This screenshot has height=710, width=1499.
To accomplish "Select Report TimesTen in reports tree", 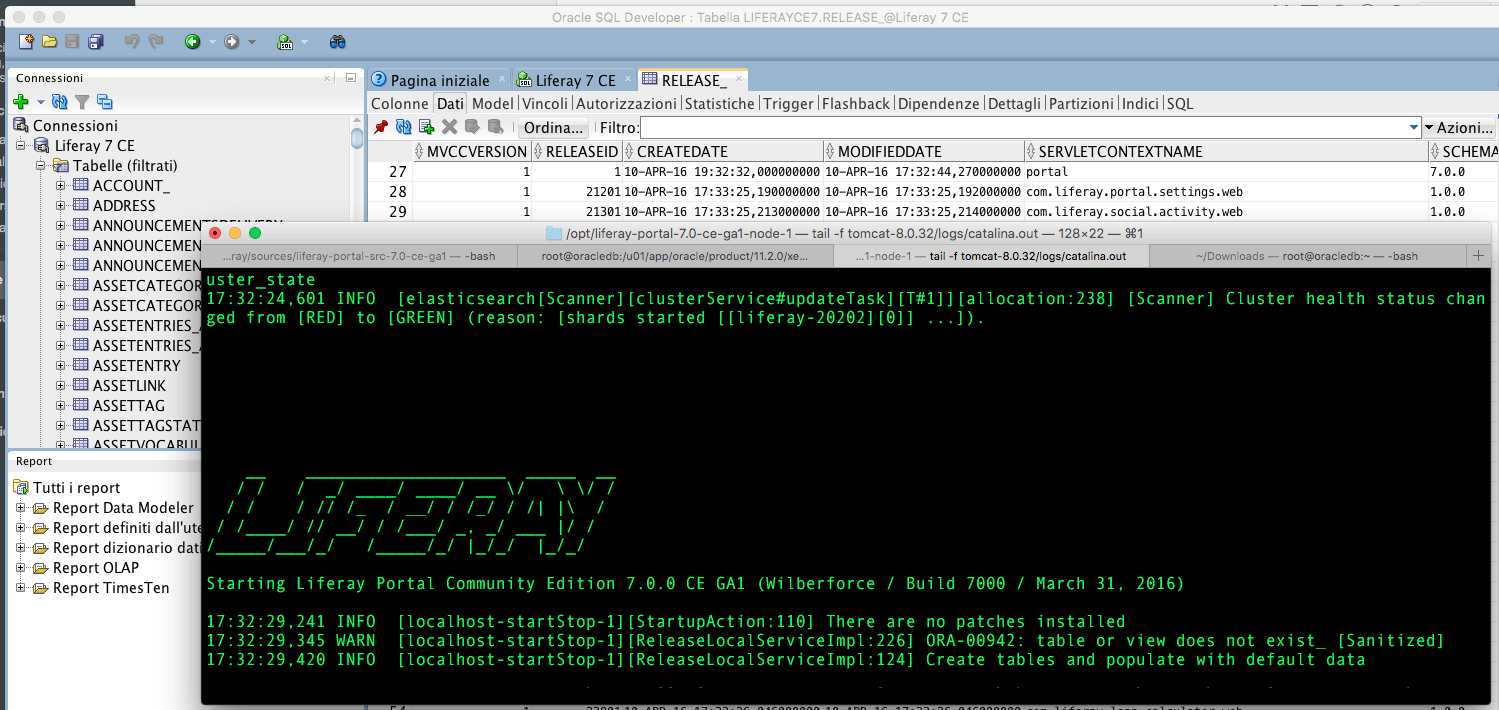I will (111, 588).
